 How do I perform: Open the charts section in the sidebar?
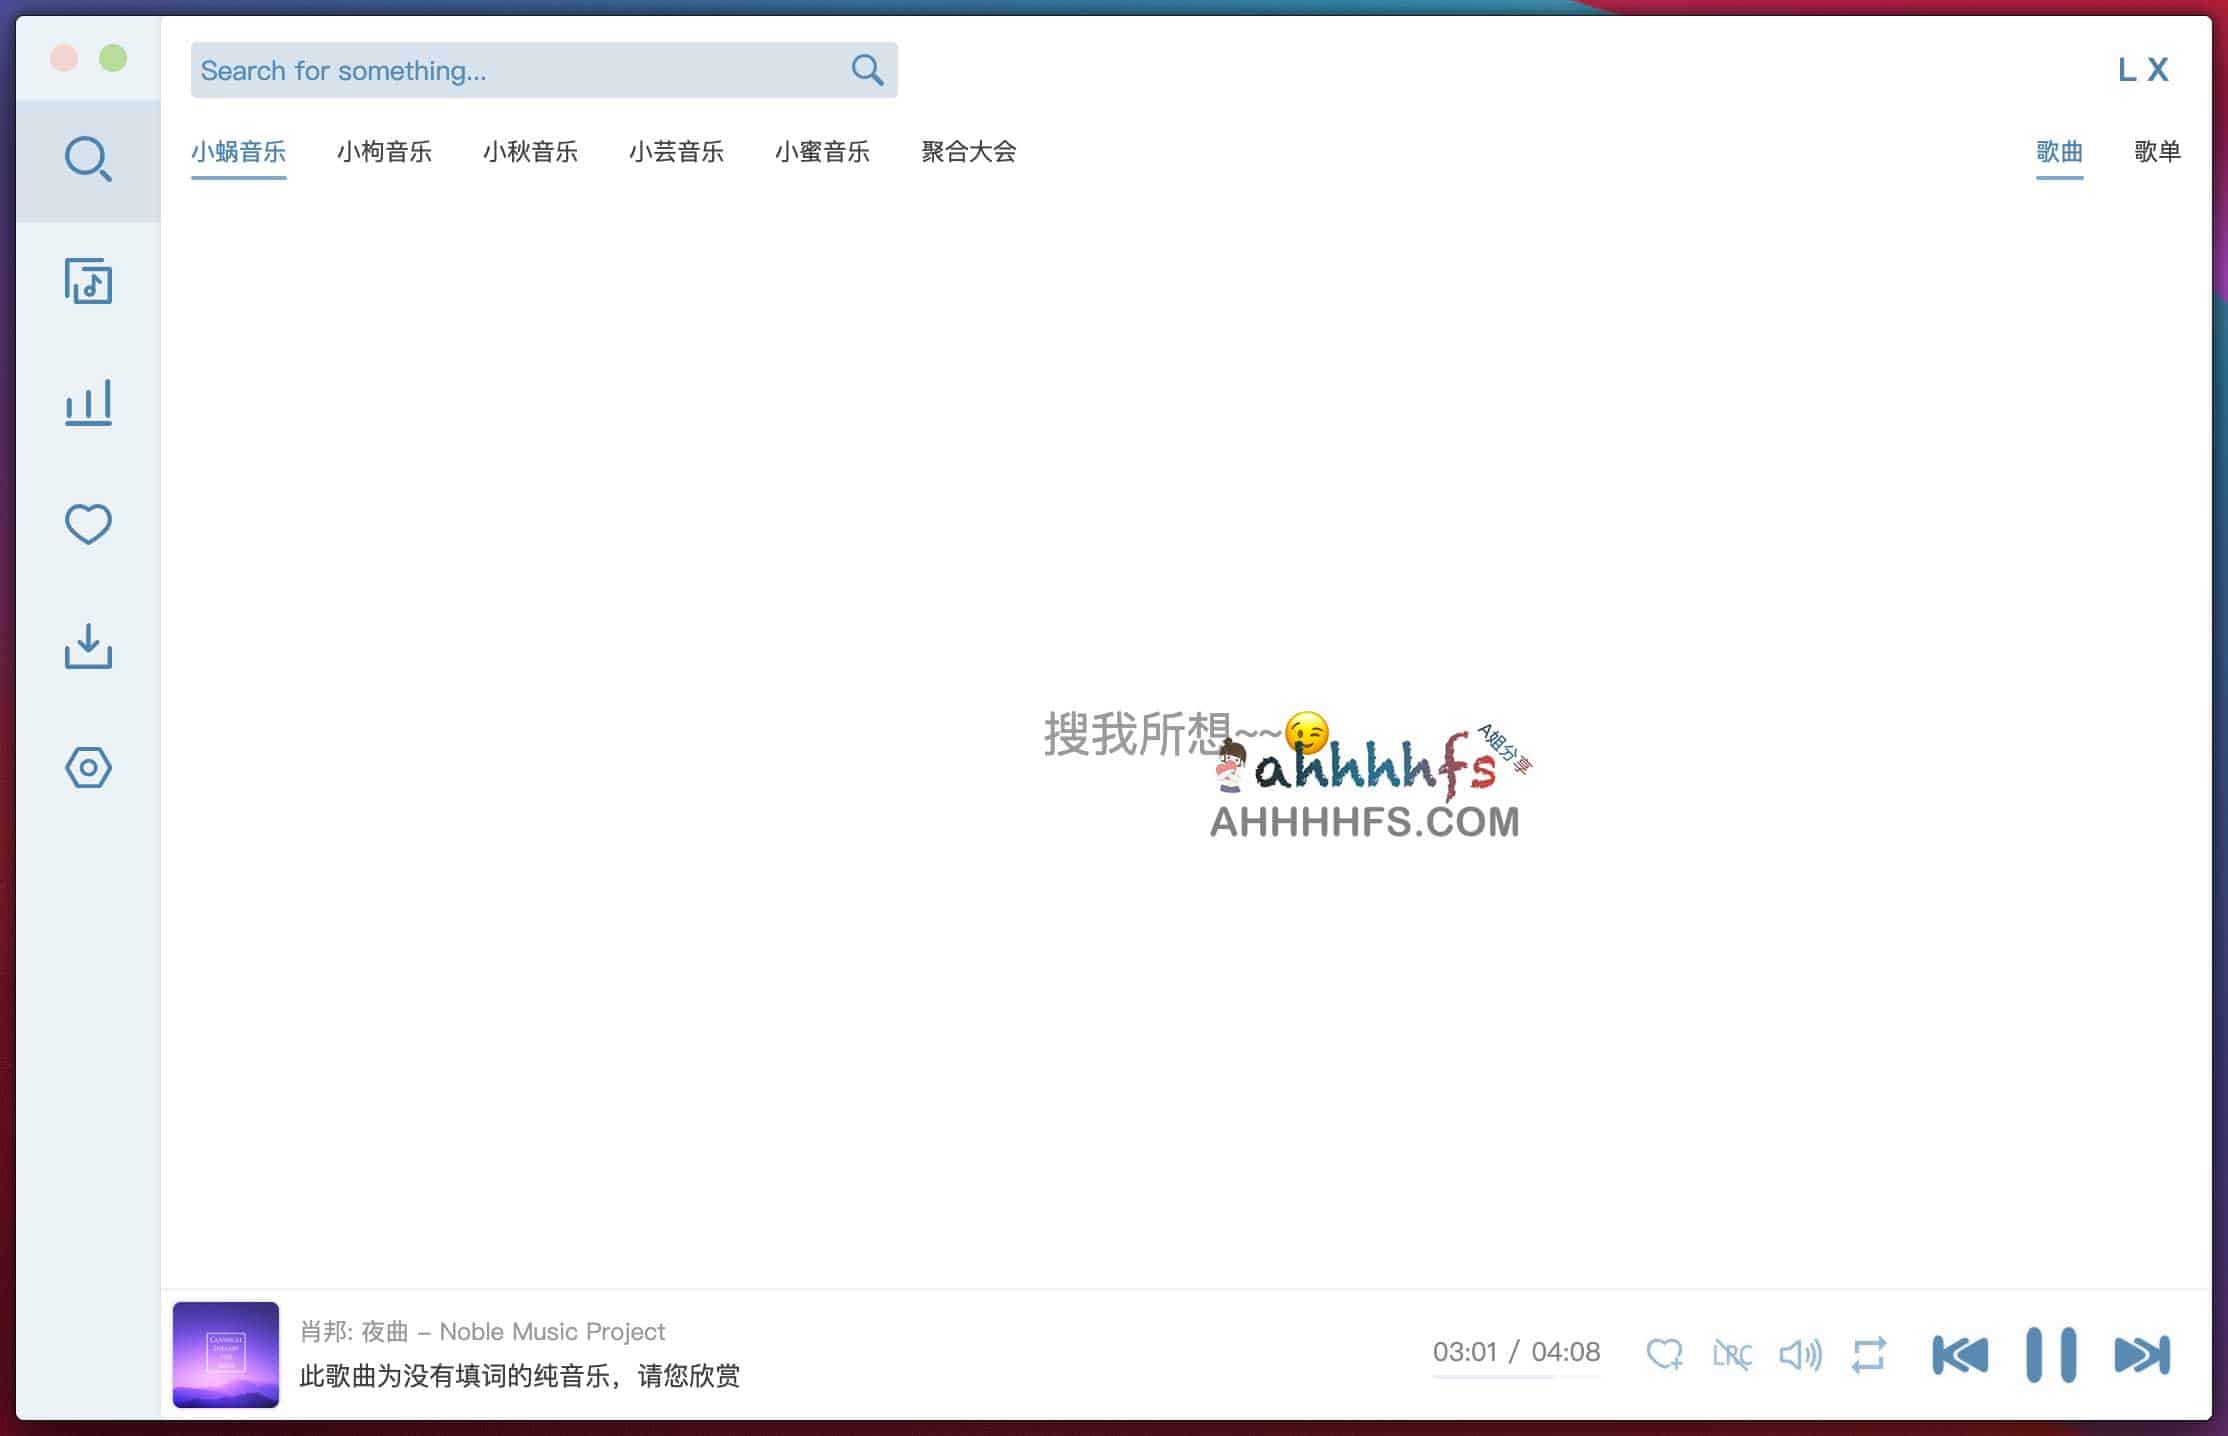(x=88, y=402)
